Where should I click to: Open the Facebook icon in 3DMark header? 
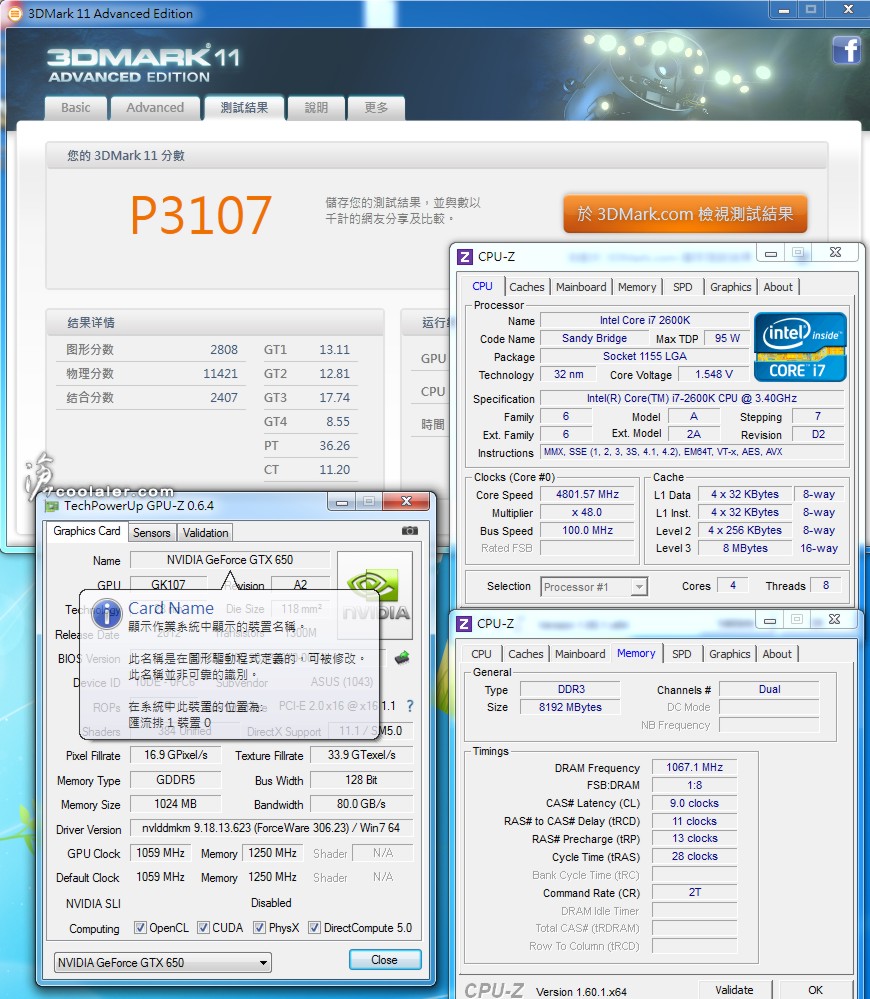click(x=846, y=50)
